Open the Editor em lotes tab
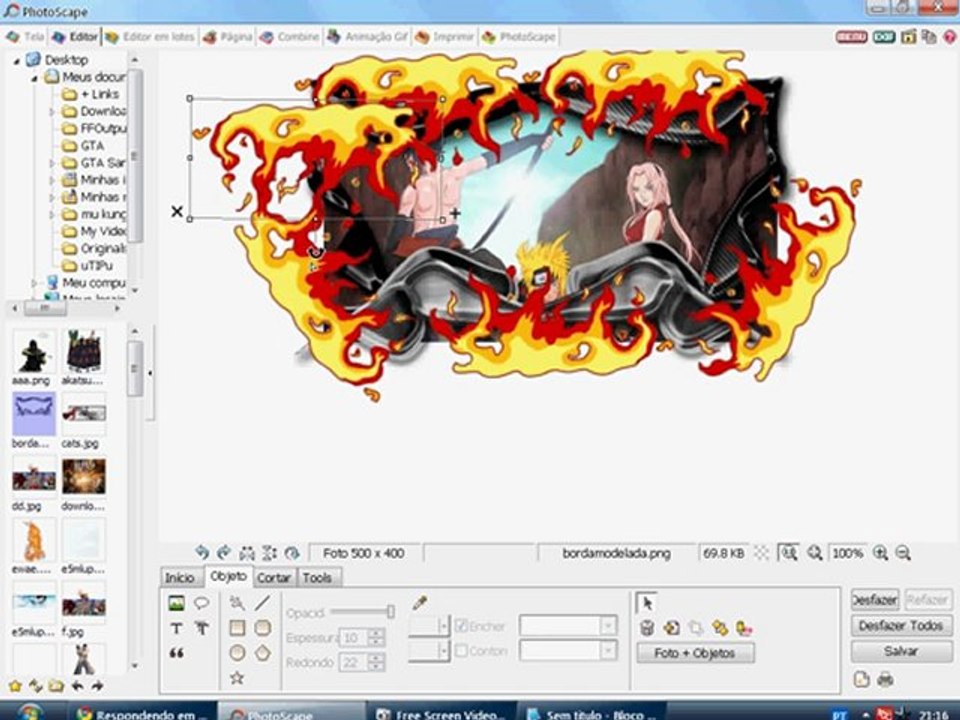 (x=150, y=37)
